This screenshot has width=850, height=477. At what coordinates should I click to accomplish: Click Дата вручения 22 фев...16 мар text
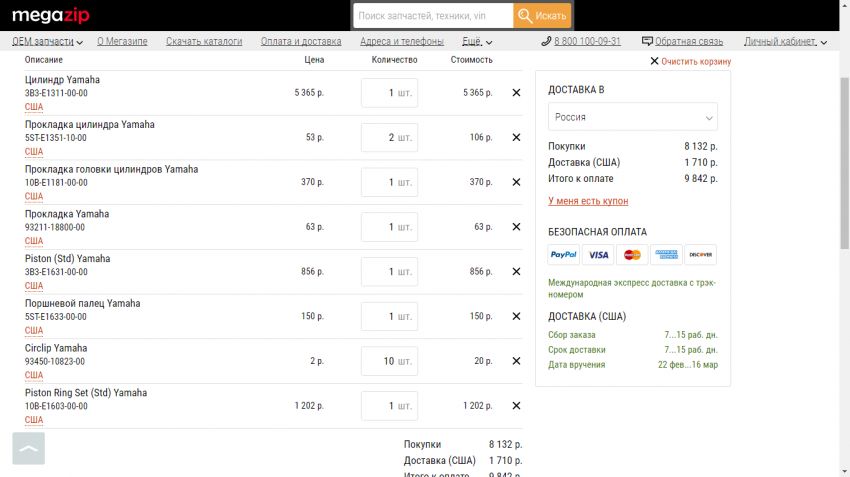(x=633, y=365)
